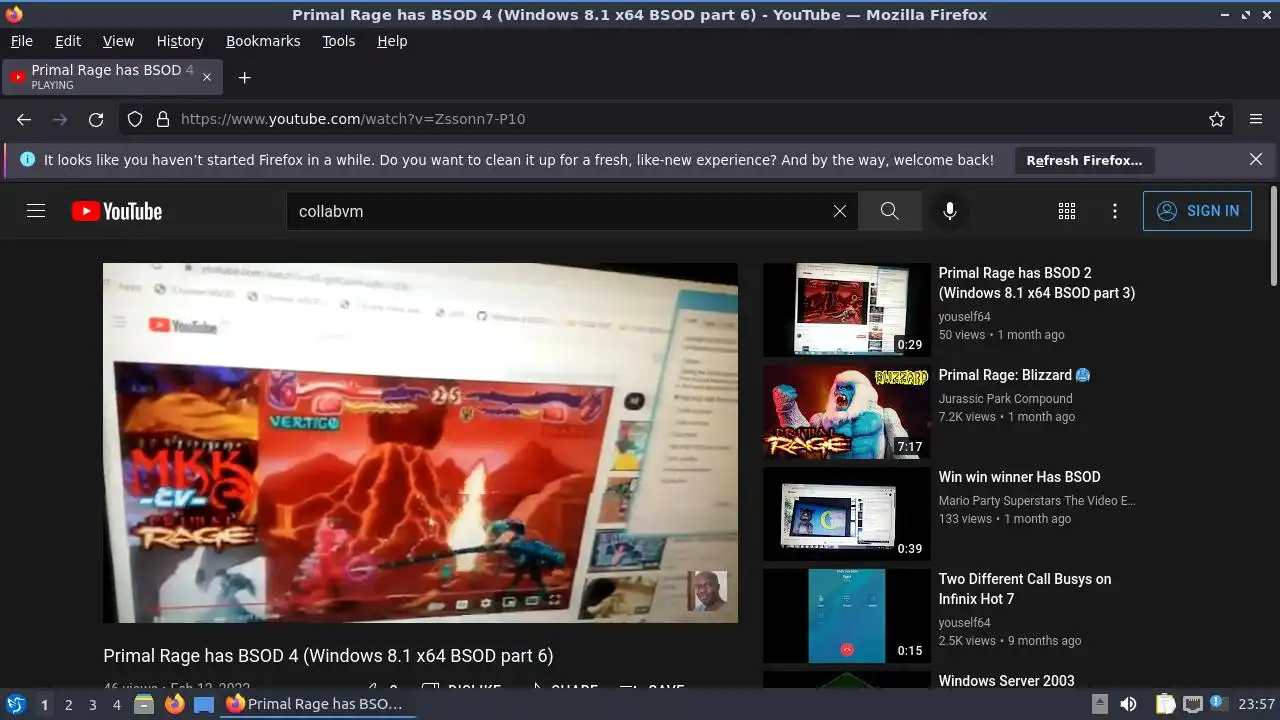Go back to the previous page
Image resolution: width=1280 pixels, height=720 pixels.
[x=24, y=119]
